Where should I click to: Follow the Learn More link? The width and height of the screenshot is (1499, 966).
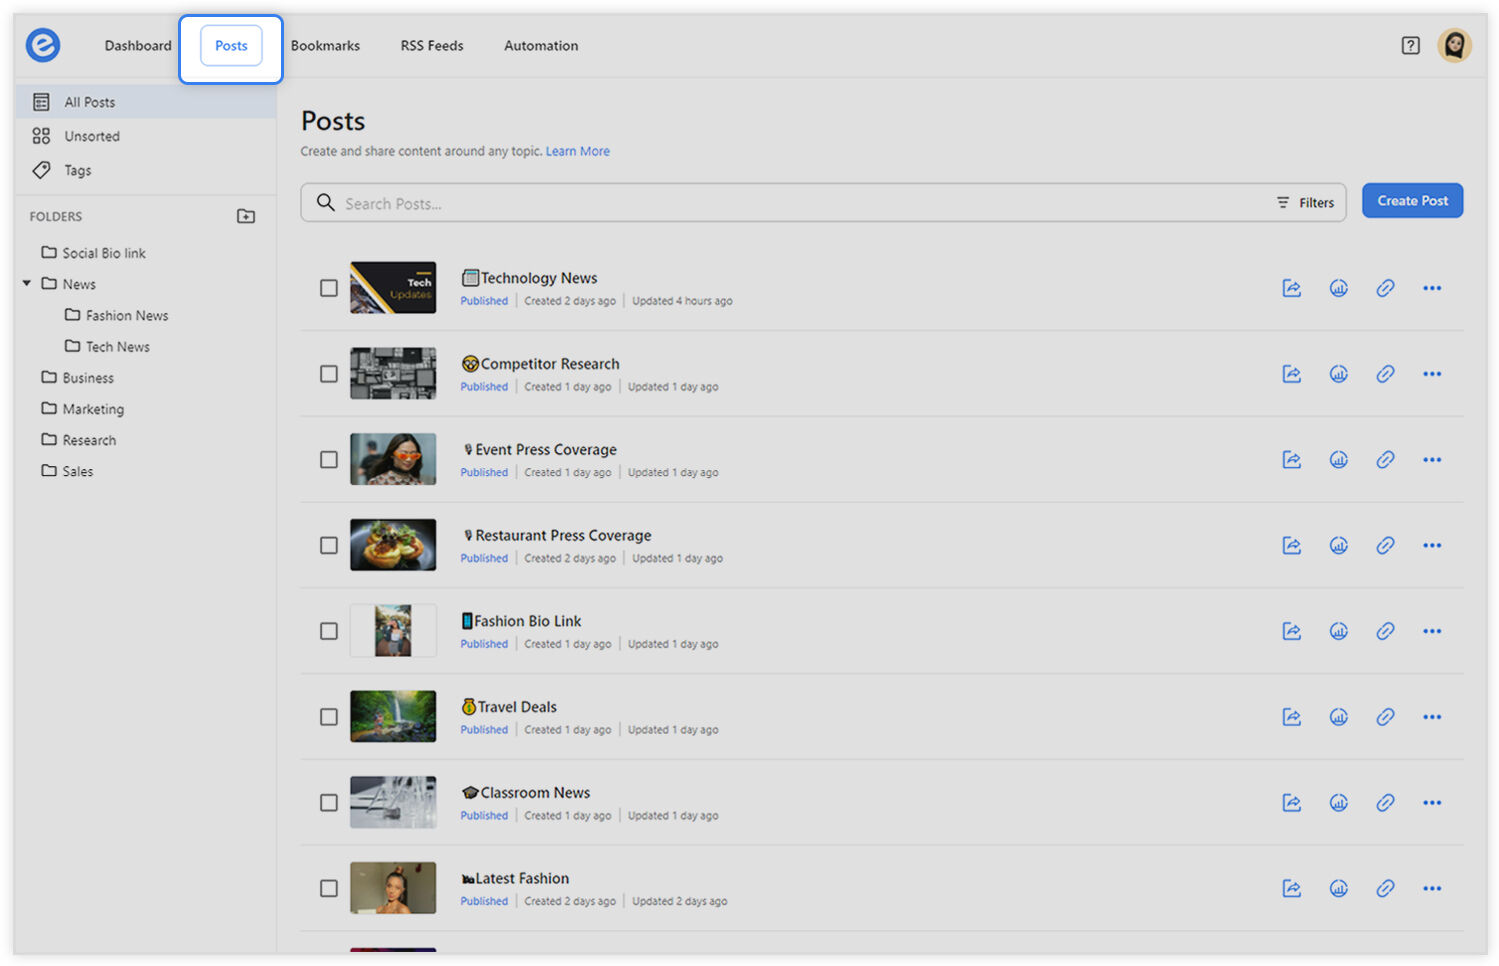click(578, 152)
